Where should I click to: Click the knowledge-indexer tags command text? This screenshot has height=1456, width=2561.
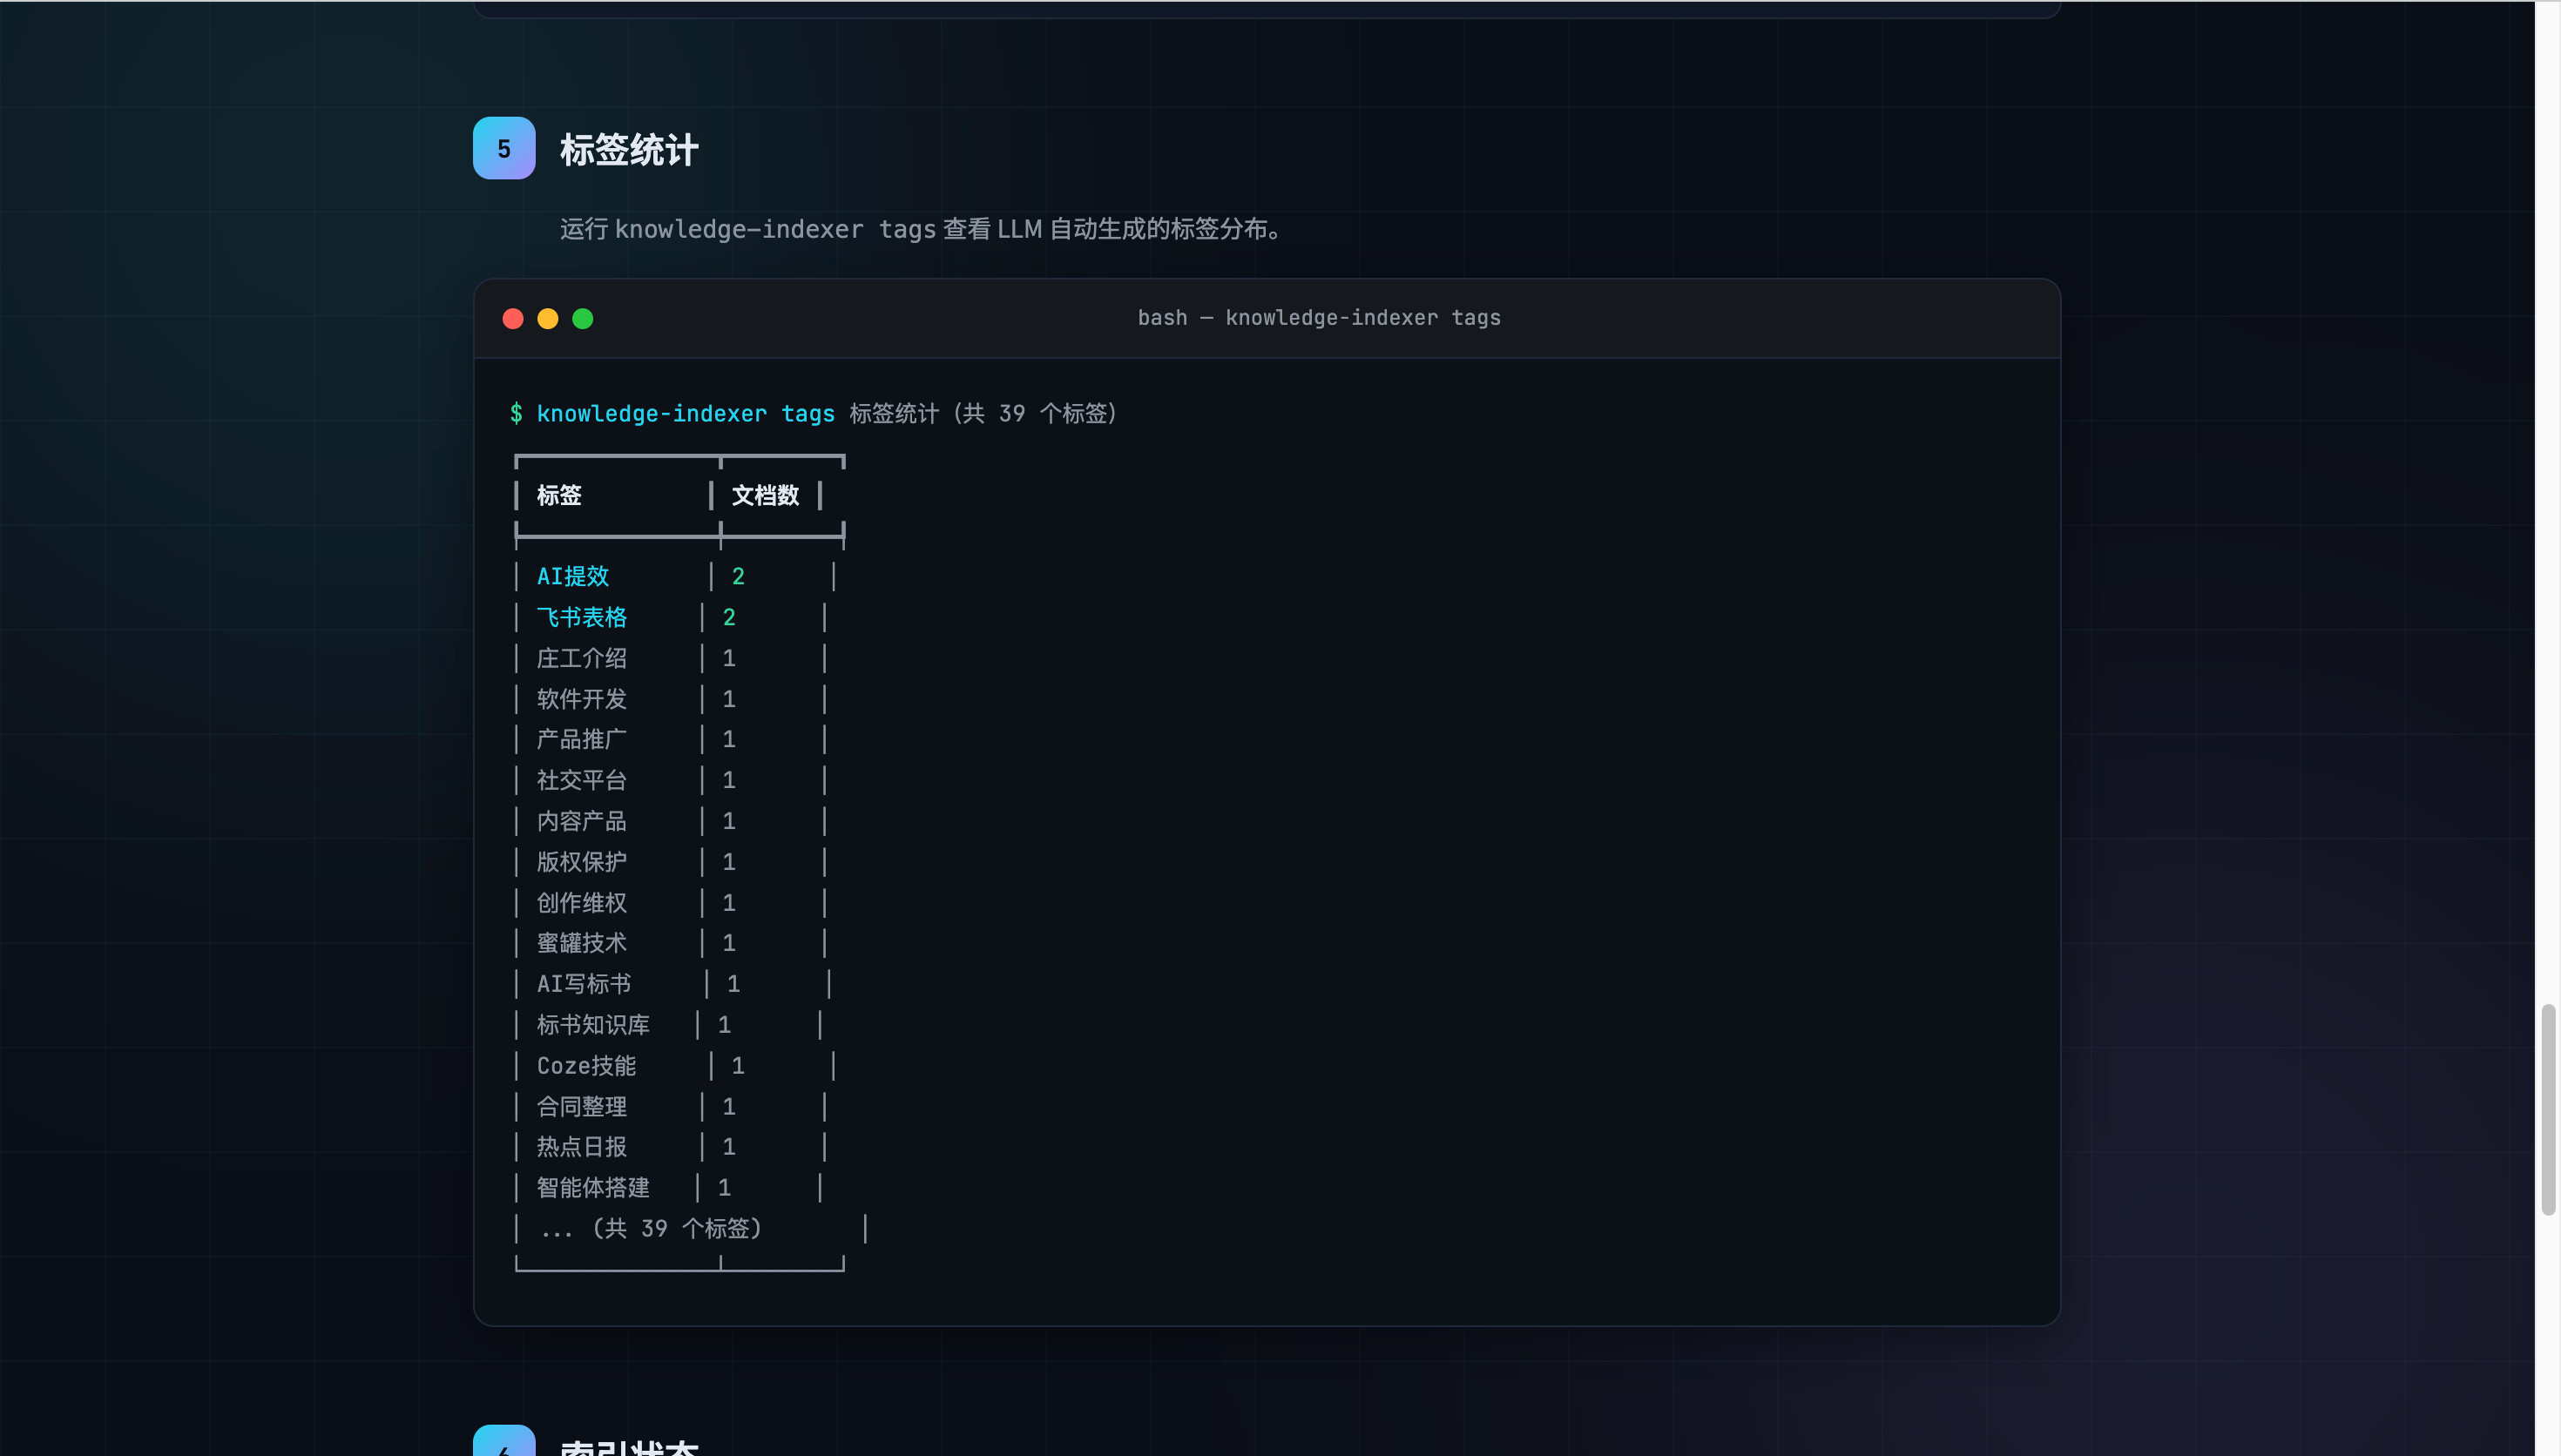tap(685, 414)
